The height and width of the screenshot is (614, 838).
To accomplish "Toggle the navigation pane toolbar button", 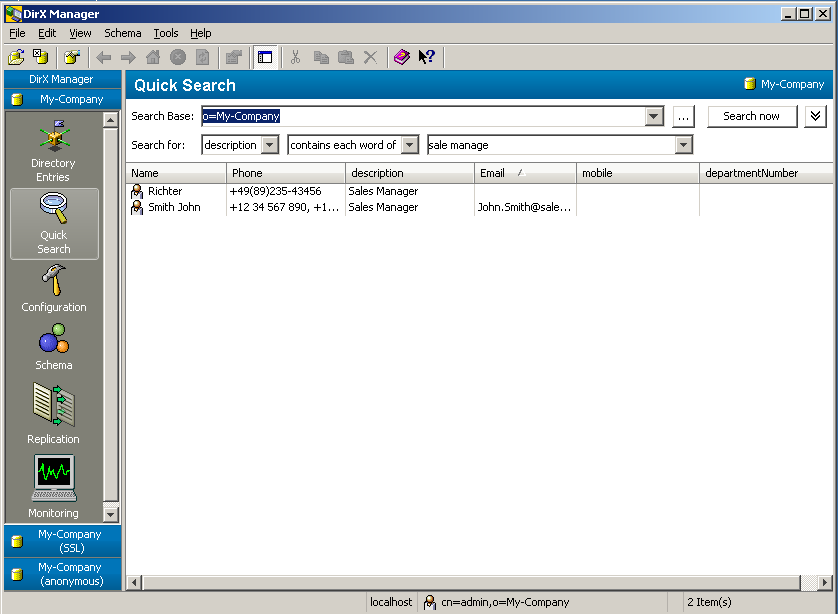I will [264, 57].
